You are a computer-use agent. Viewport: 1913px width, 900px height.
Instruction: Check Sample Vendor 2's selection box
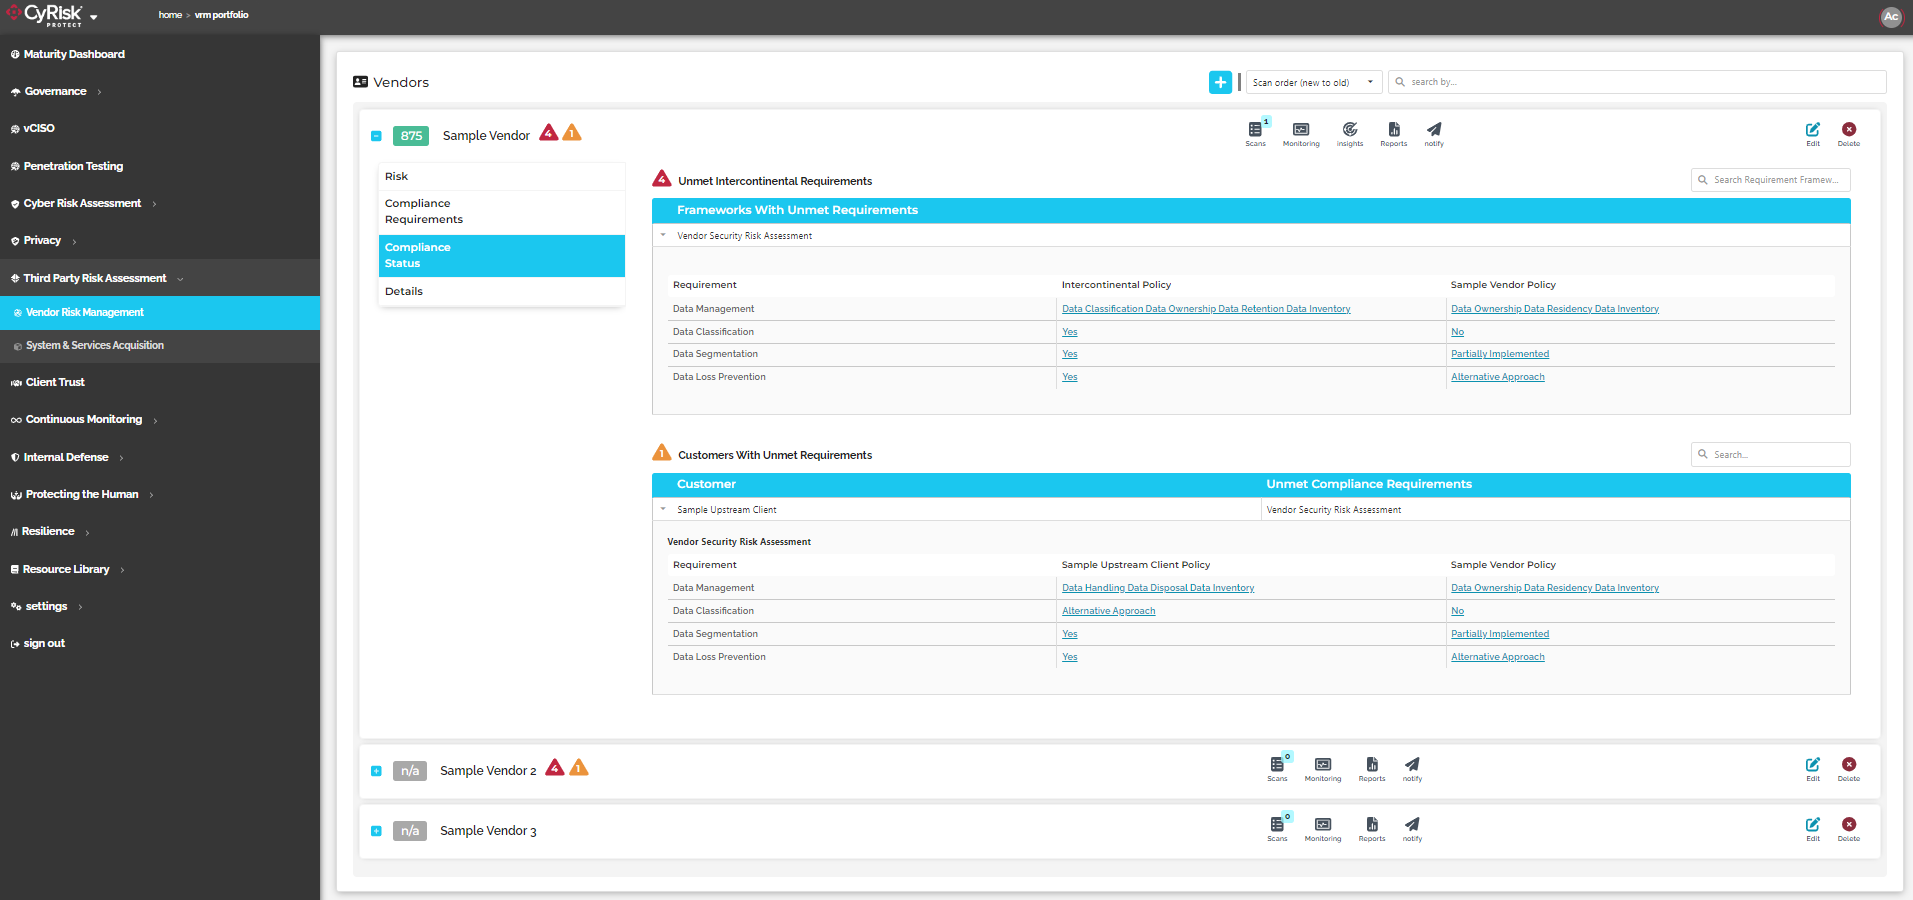[x=377, y=770]
